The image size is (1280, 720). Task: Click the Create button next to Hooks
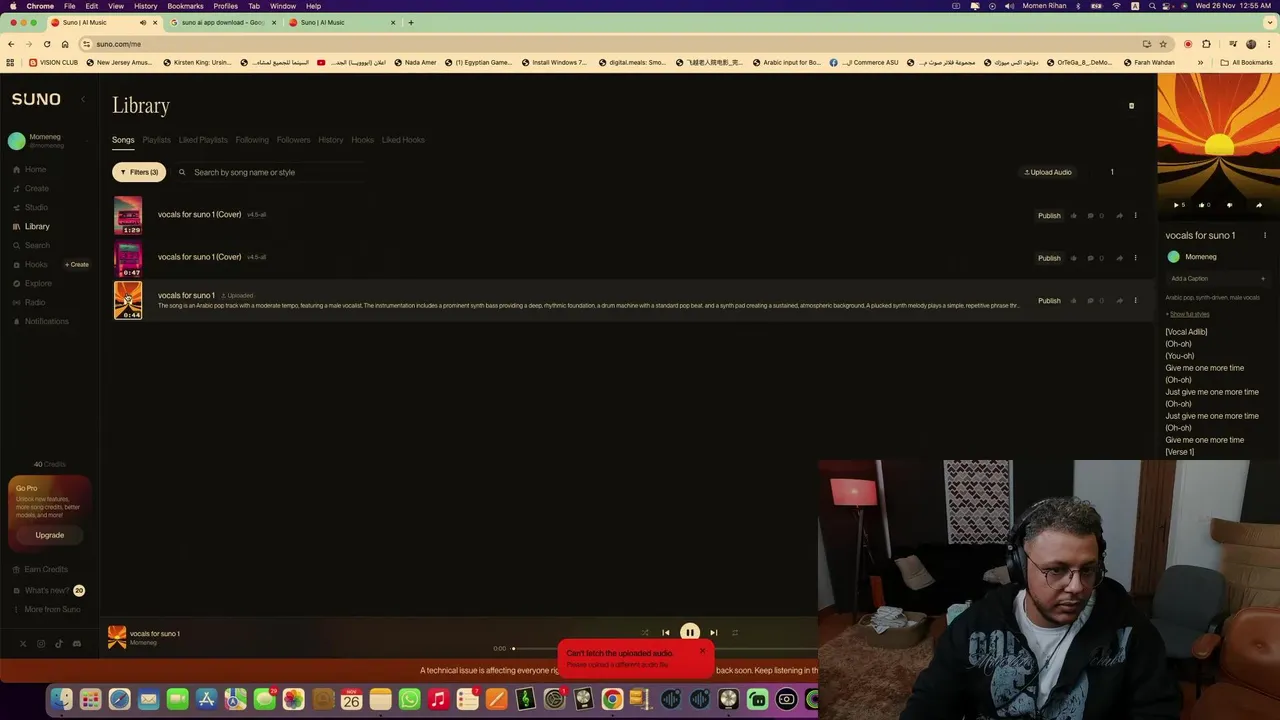[x=77, y=264]
